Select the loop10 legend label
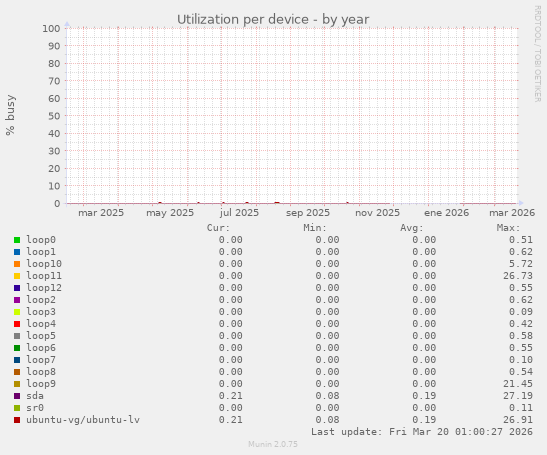Image resolution: width=547 pixels, height=455 pixels. point(44,263)
